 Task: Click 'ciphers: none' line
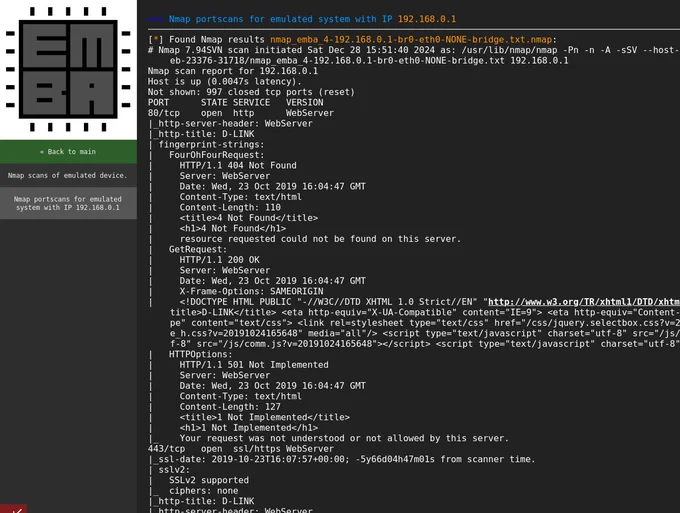[x=203, y=490]
